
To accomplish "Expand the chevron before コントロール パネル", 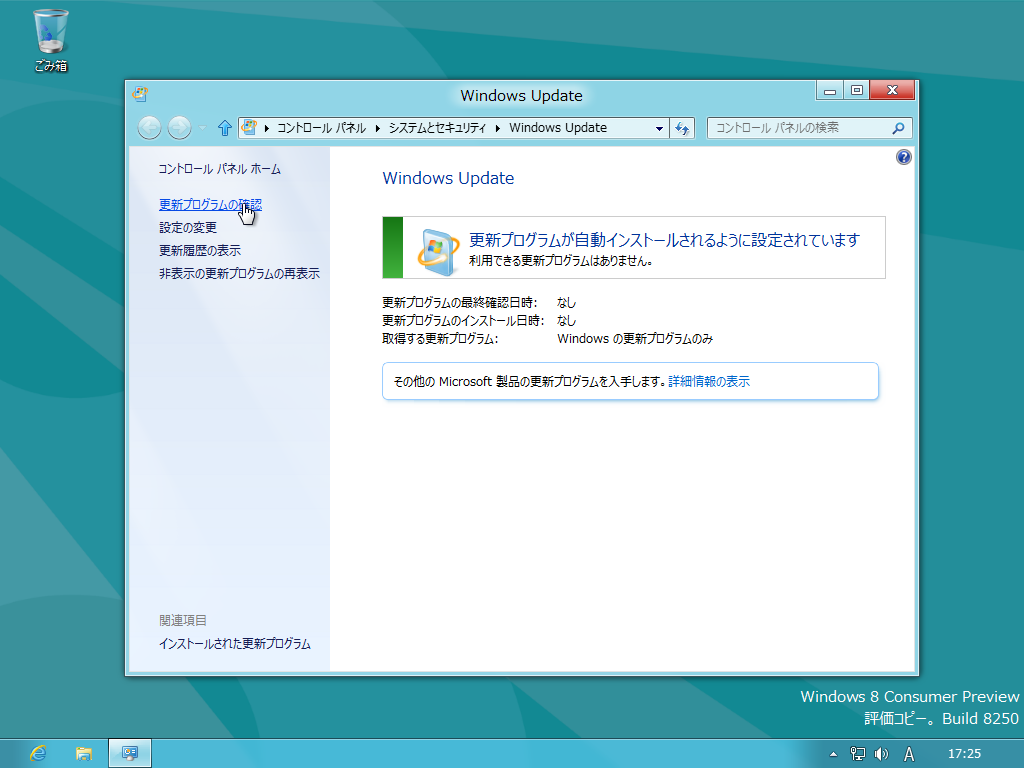I will tap(267, 128).
